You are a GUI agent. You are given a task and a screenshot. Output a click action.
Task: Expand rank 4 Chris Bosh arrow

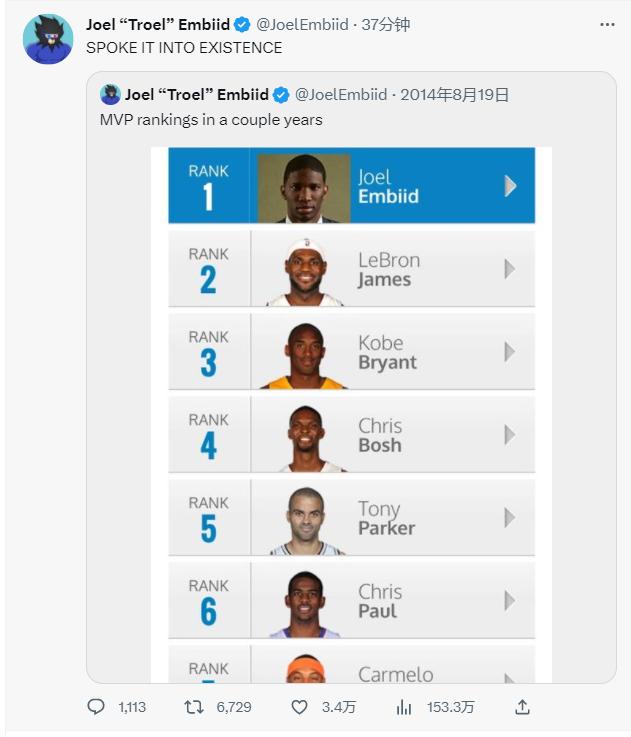(510, 435)
